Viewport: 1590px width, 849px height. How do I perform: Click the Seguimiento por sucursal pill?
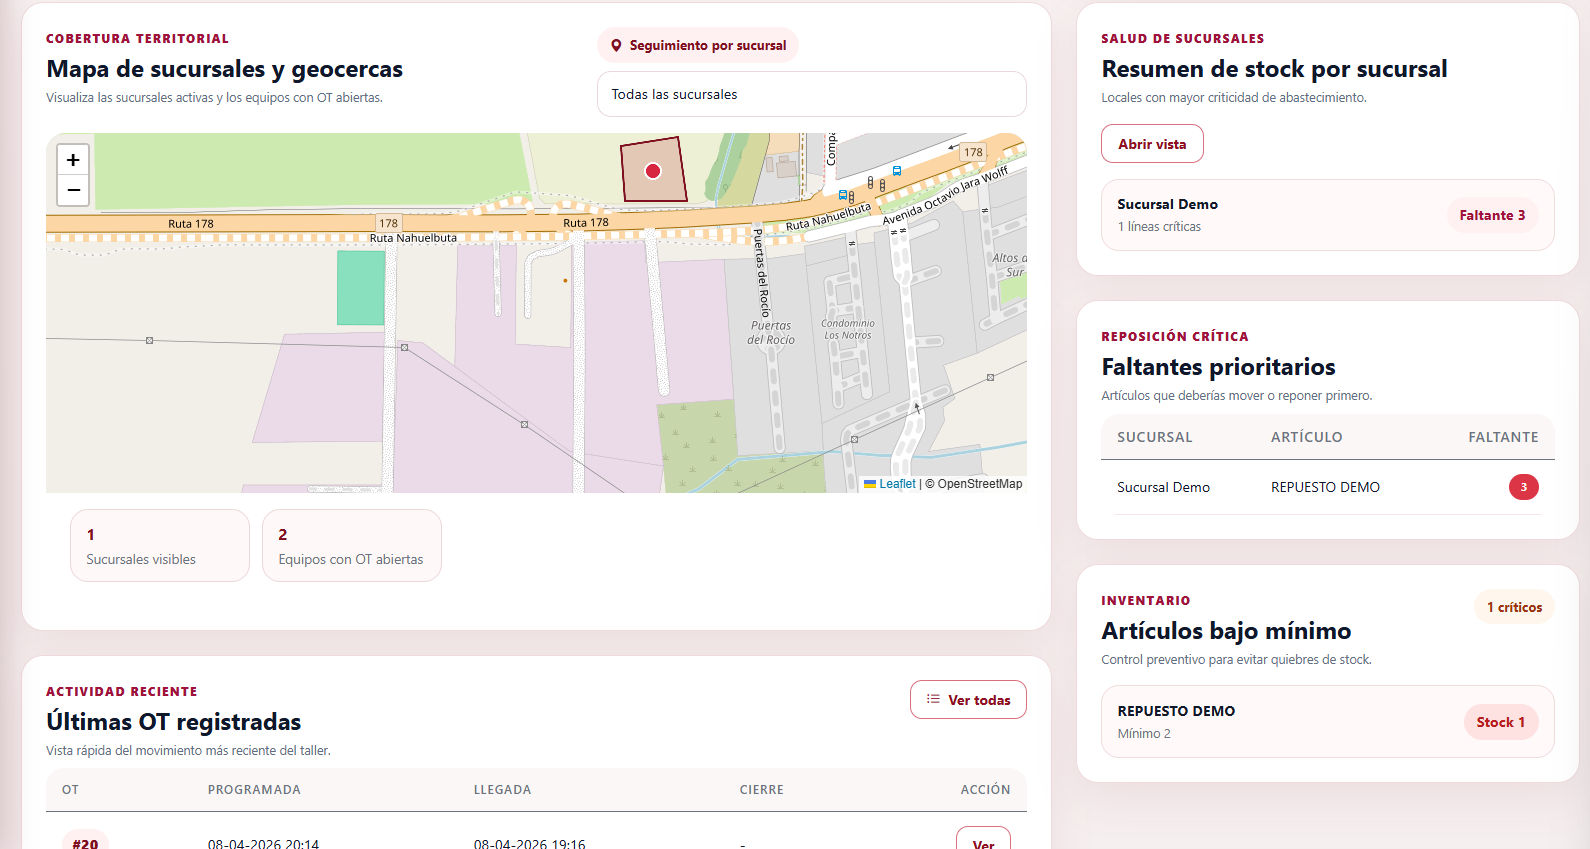(x=698, y=45)
